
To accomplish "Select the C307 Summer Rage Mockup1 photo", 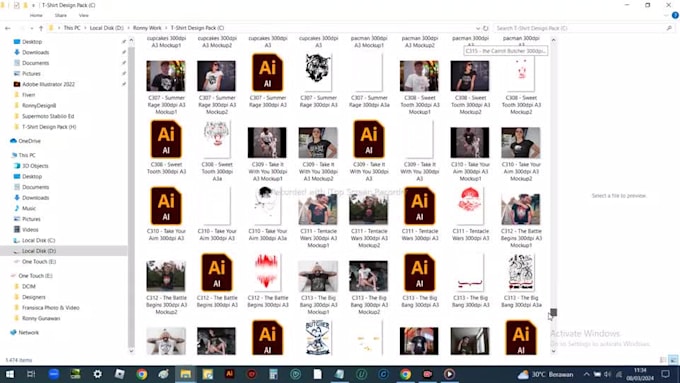I will click(x=166, y=76).
